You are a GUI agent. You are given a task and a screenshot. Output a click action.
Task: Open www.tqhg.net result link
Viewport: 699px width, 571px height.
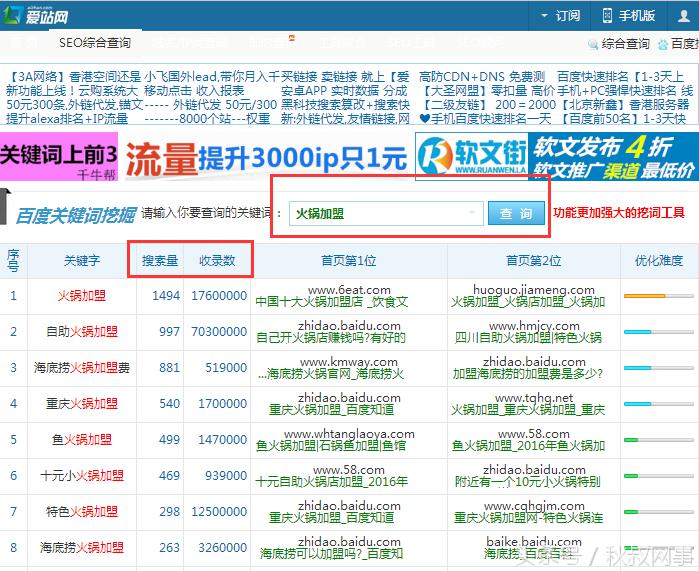coord(534,398)
